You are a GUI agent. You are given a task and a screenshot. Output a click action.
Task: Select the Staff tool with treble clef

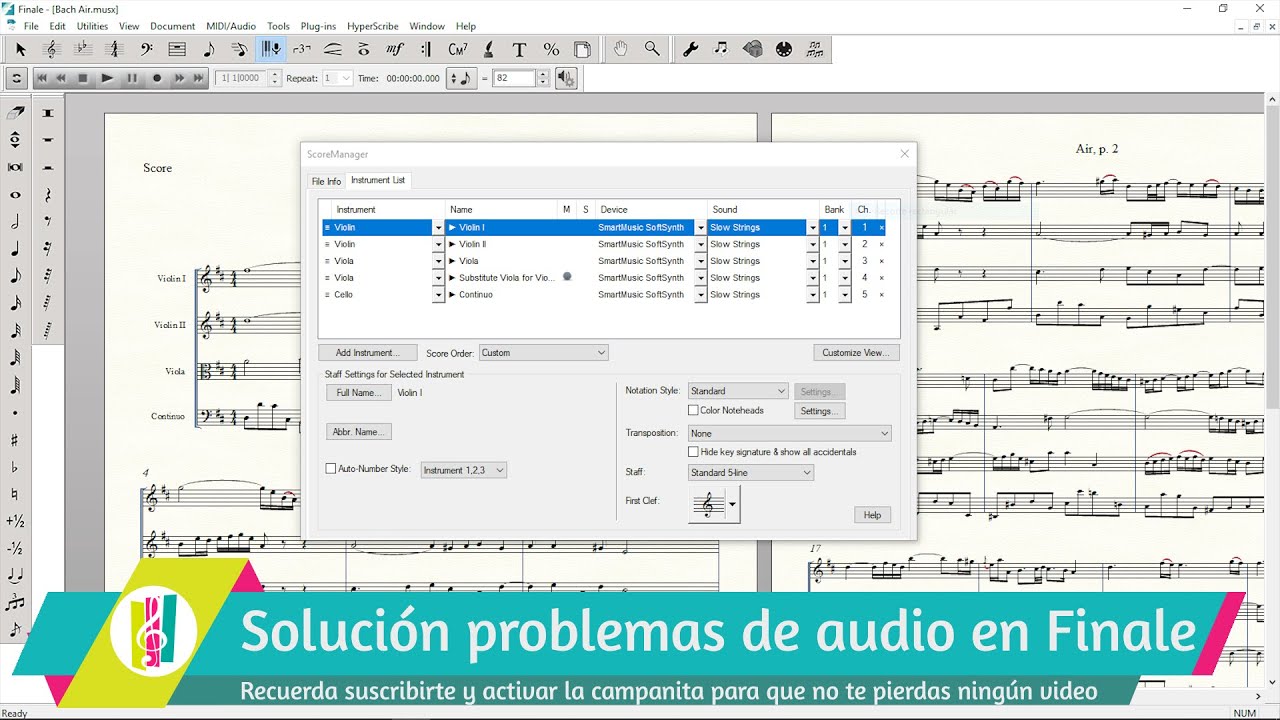[x=52, y=49]
